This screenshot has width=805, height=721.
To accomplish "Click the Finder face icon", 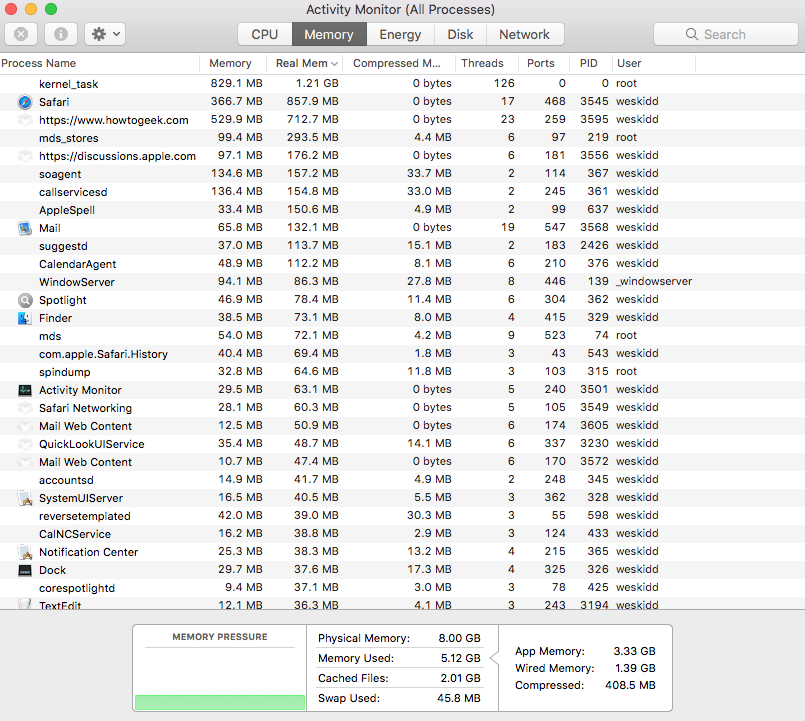I will point(25,318).
